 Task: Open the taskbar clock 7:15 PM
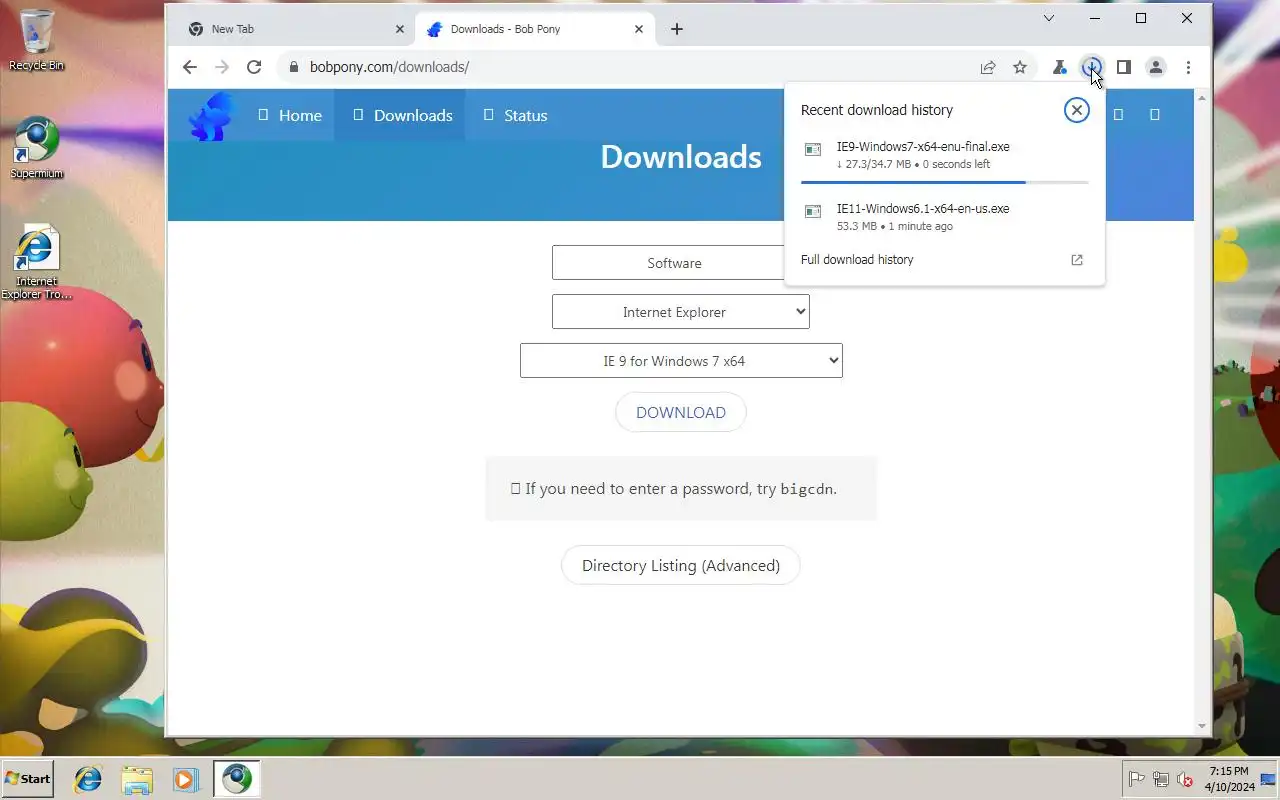click(1228, 779)
